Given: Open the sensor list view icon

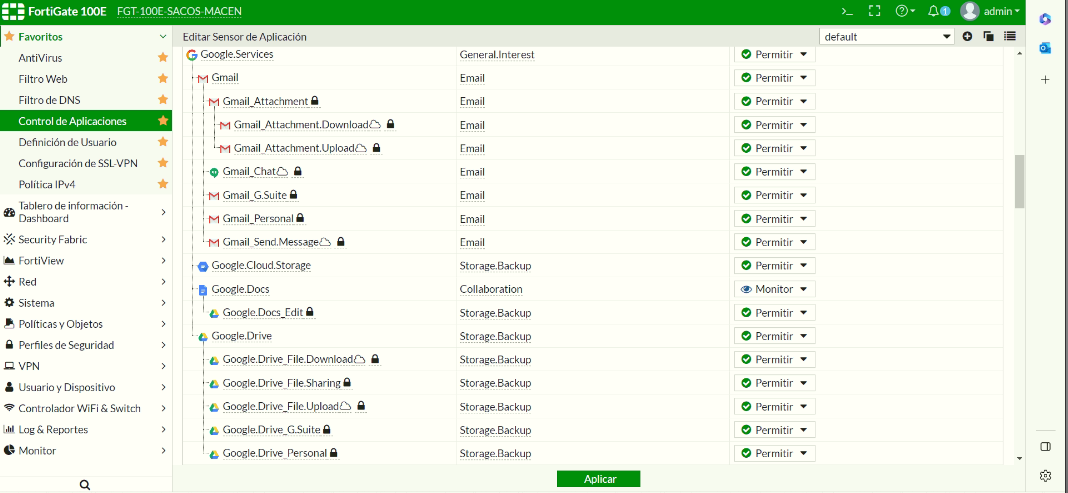Looking at the screenshot, I should click(x=1010, y=37).
